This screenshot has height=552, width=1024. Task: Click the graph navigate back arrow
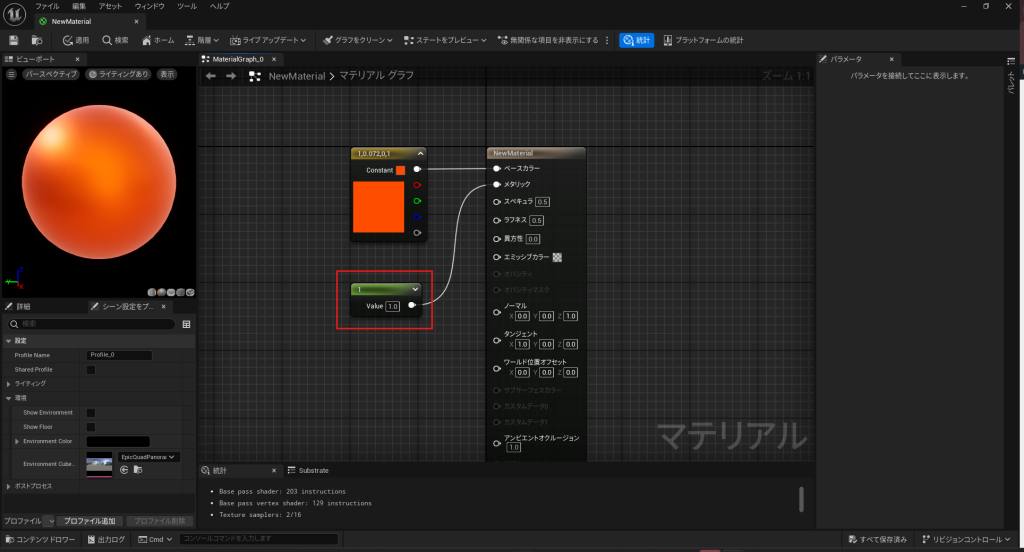click(x=210, y=76)
